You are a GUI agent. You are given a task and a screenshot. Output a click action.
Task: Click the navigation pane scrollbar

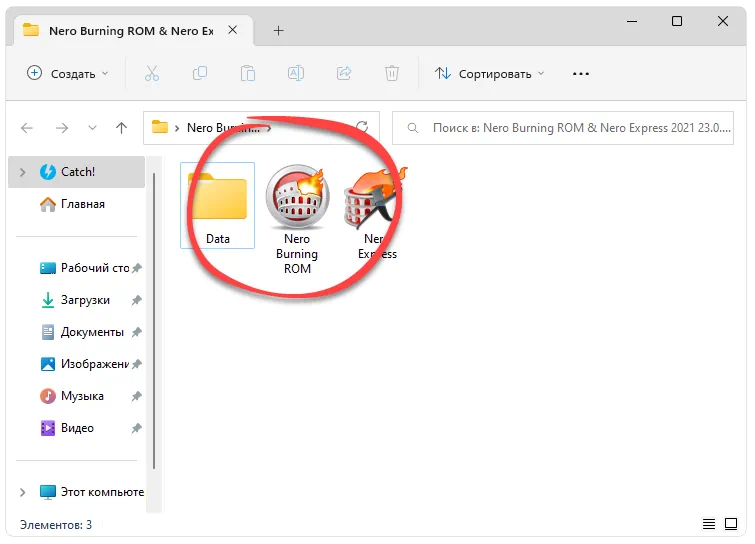point(154,320)
